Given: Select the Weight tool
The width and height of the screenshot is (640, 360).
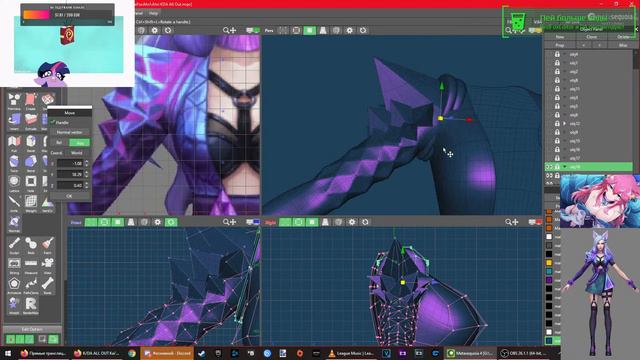Looking at the screenshot, I should pos(31,203).
